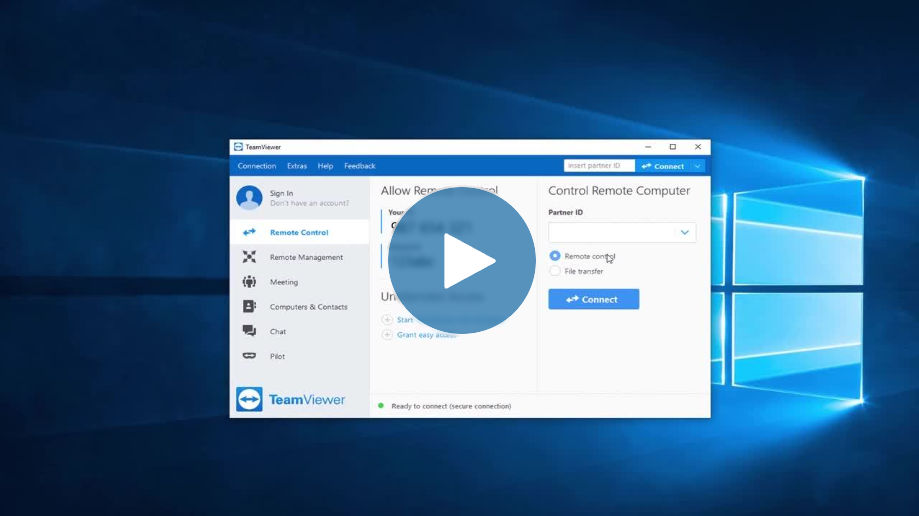Click Don't have an account link
The height and width of the screenshot is (516, 919).
pyautogui.click(x=309, y=203)
